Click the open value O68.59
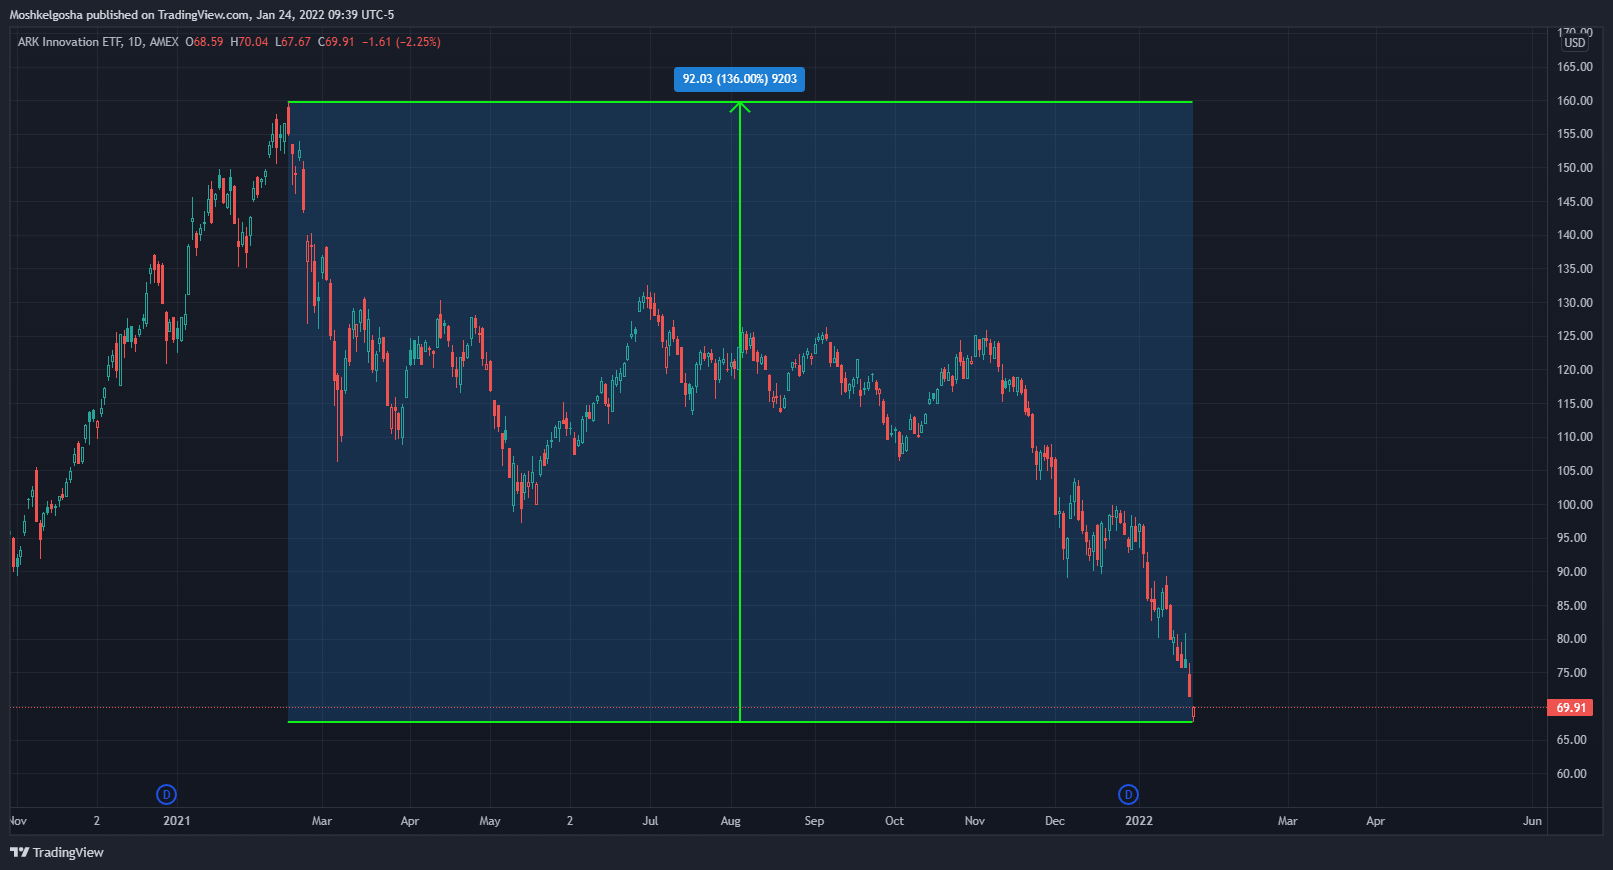Screen dimensions: 1613x870 [x=204, y=42]
